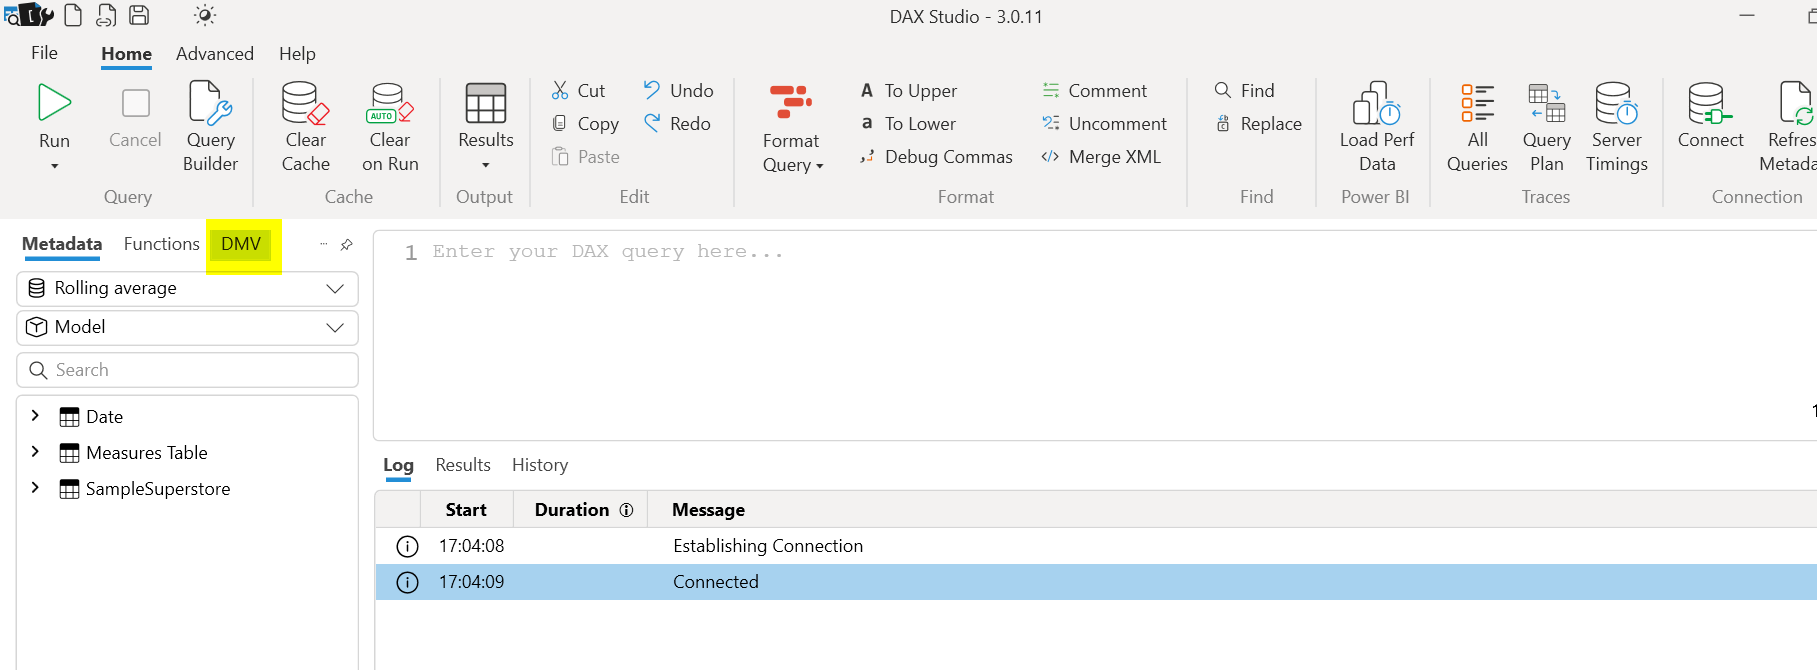Click the save icon in title bar
The width and height of the screenshot is (1817, 670).
pyautogui.click(x=140, y=15)
